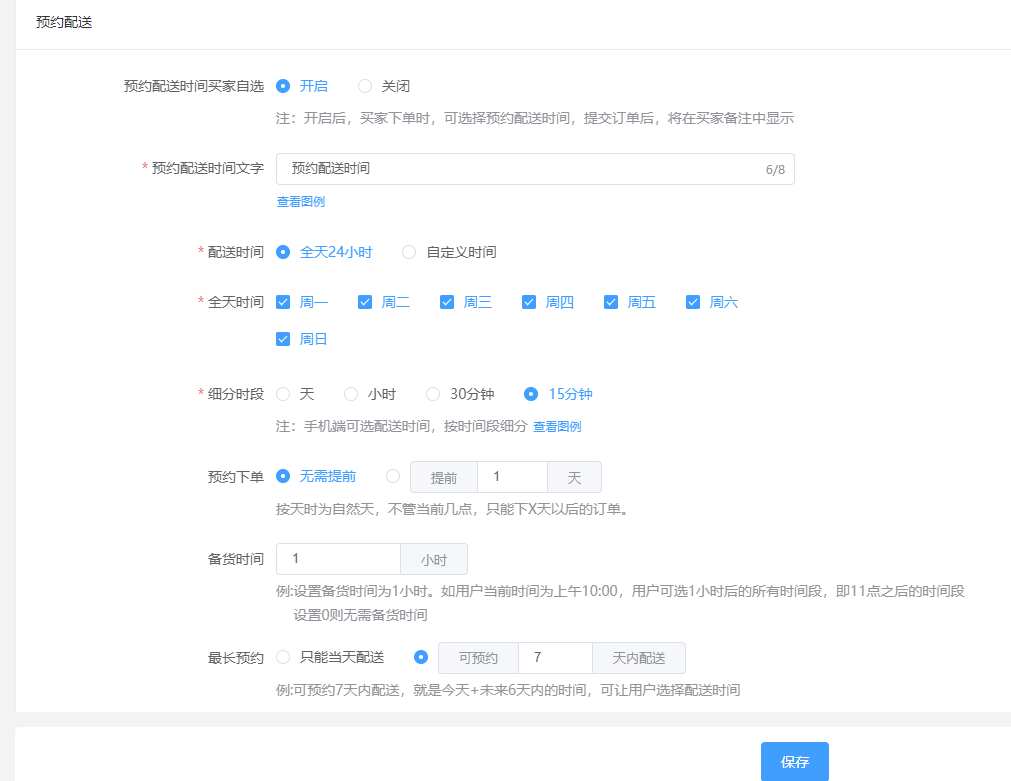This screenshot has width=1011, height=781.
Task: Click the 备货时间 hours input field
Action: [339, 559]
